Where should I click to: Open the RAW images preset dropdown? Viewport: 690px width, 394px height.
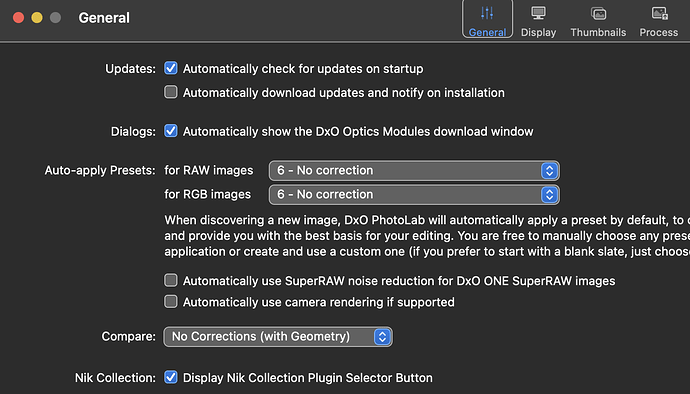pos(414,170)
